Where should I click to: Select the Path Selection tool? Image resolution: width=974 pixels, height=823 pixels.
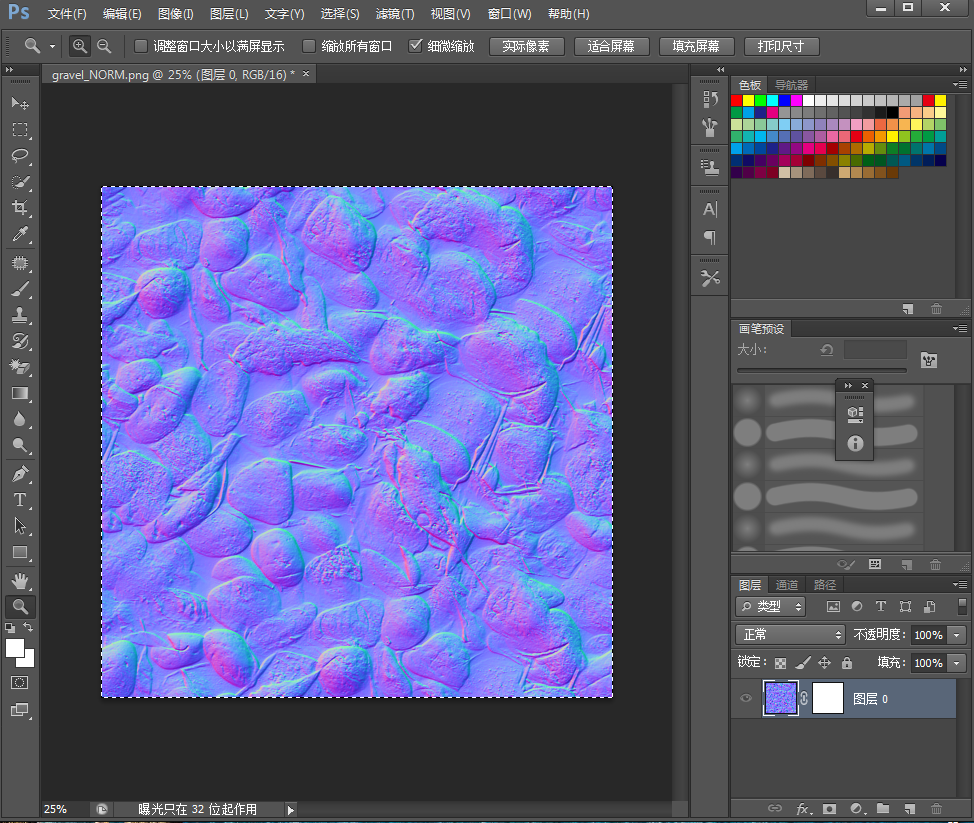click(20, 526)
